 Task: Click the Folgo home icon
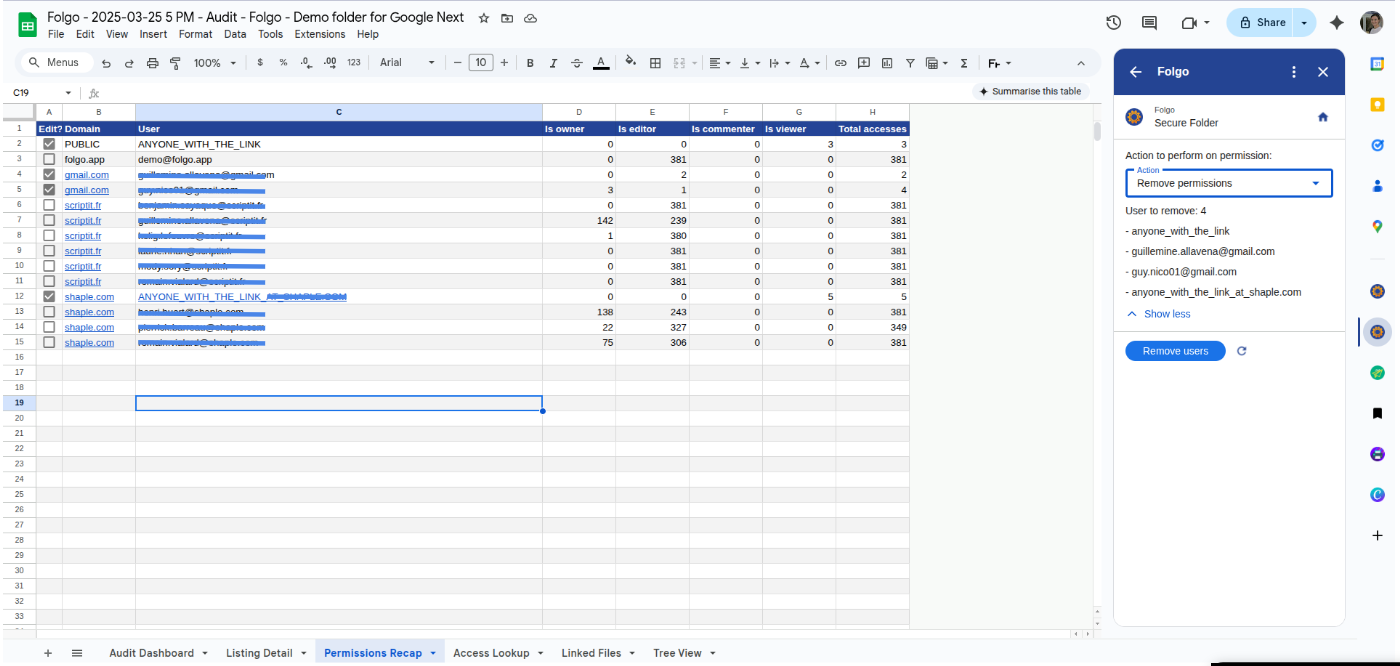(x=1323, y=117)
